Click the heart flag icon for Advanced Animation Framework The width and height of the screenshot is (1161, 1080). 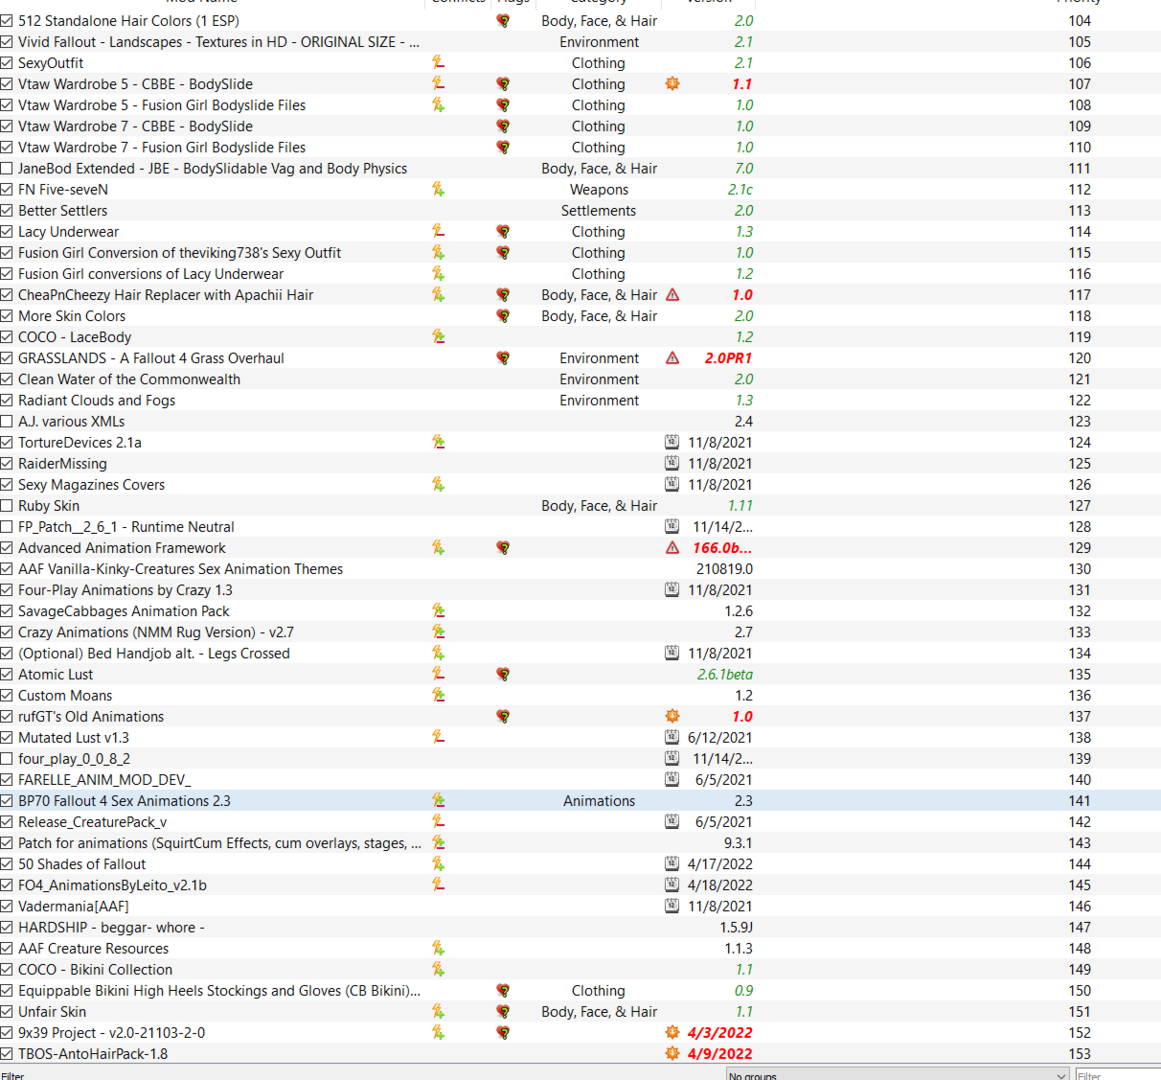pyautogui.click(x=503, y=548)
